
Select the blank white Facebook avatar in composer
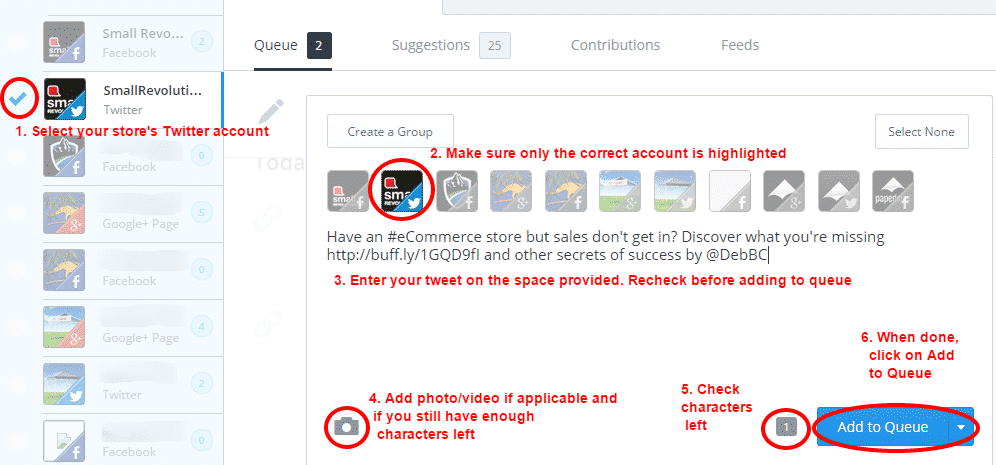[x=729, y=191]
